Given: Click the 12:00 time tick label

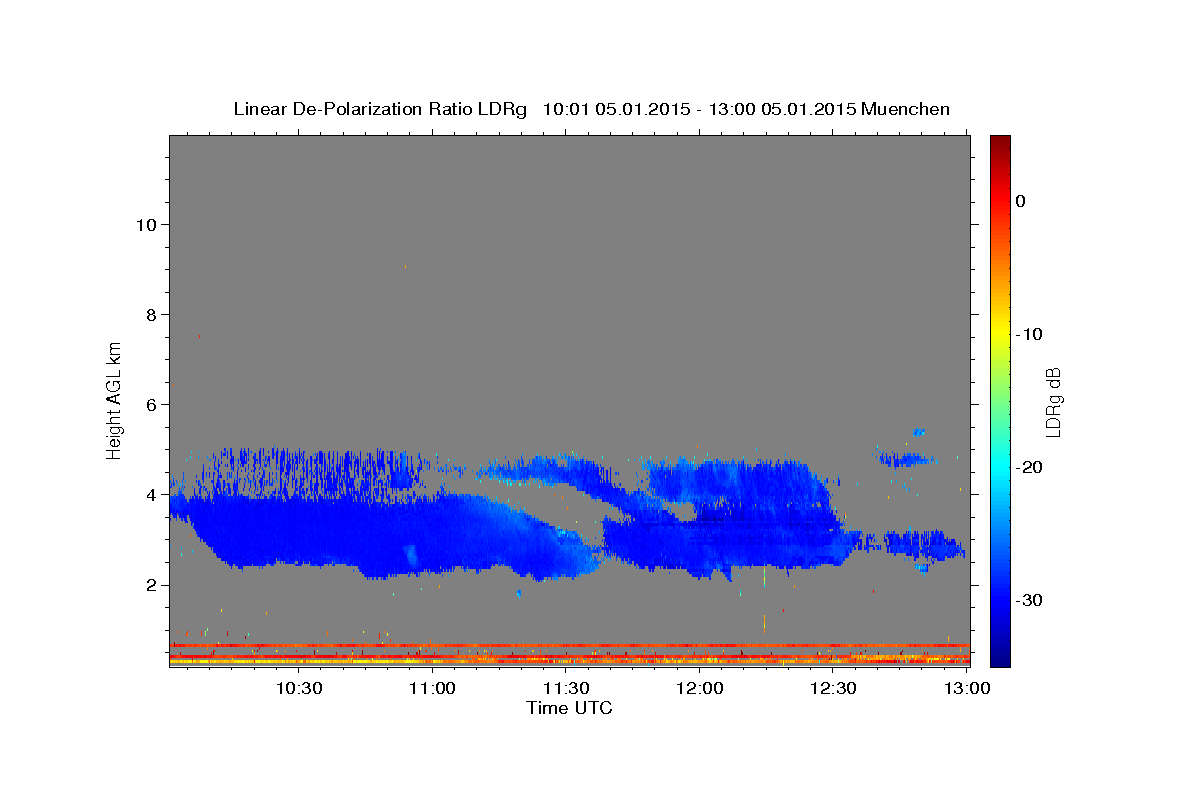Looking at the screenshot, I should [x=700, y=688].
